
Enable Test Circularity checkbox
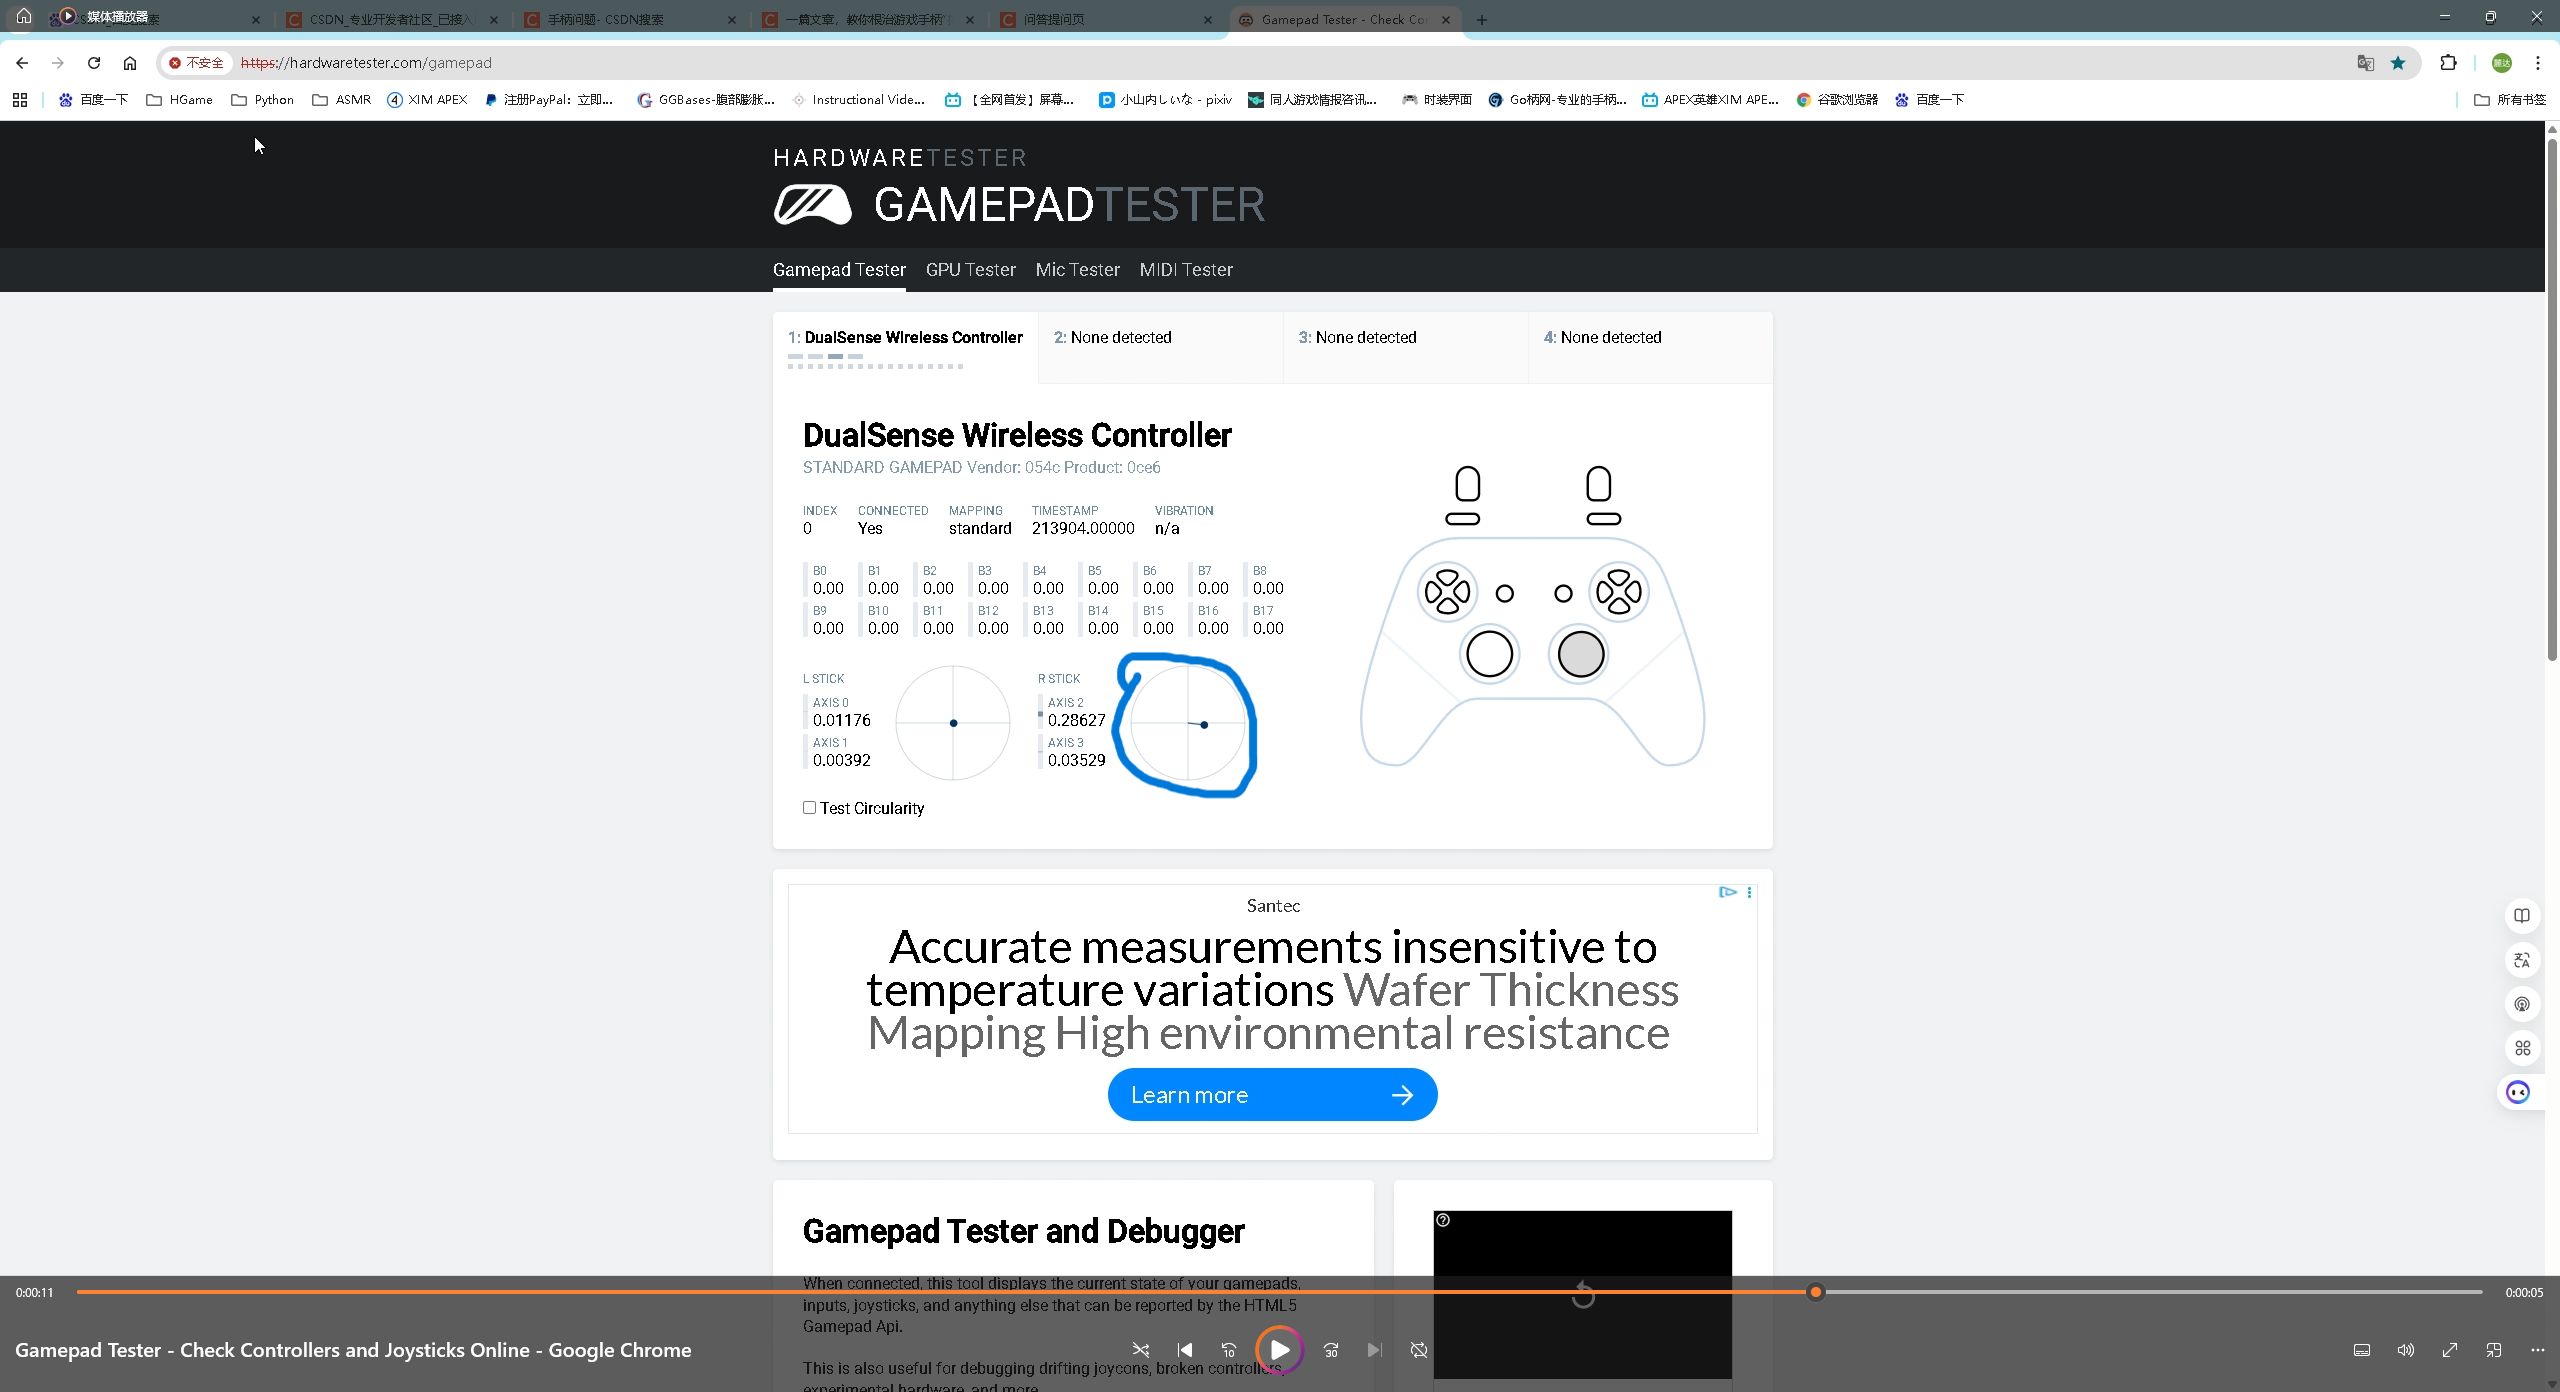click(x=809, y=808)
